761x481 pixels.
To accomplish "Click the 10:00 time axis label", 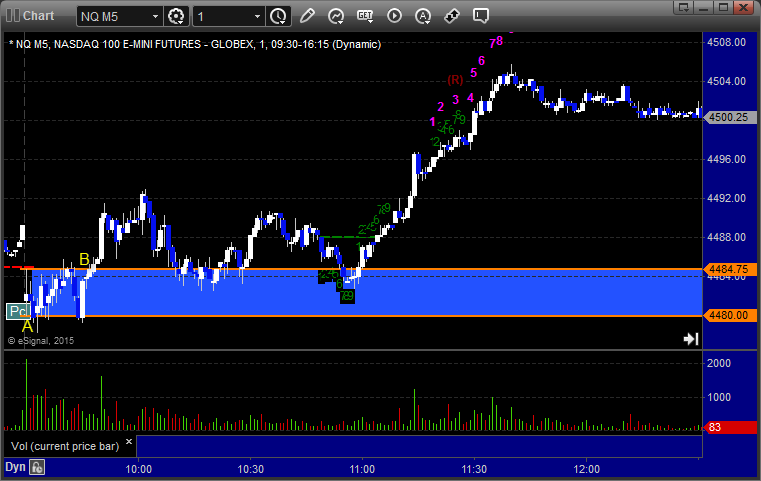I will coord(138,469).
